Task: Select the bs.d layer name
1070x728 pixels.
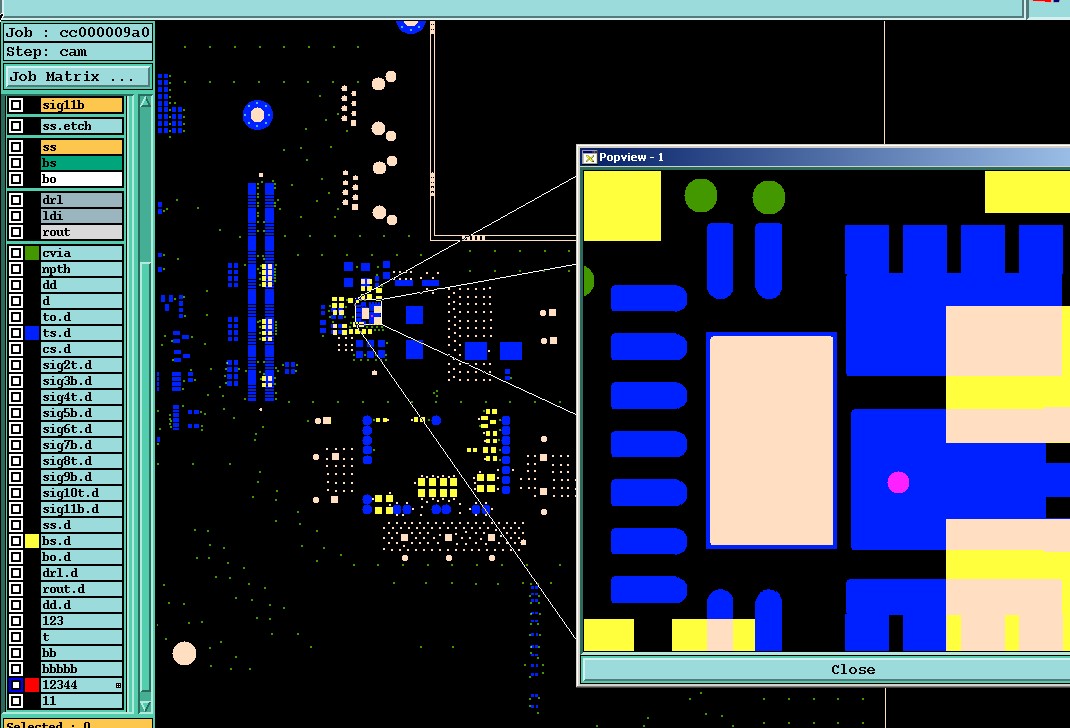Action: 82,541
